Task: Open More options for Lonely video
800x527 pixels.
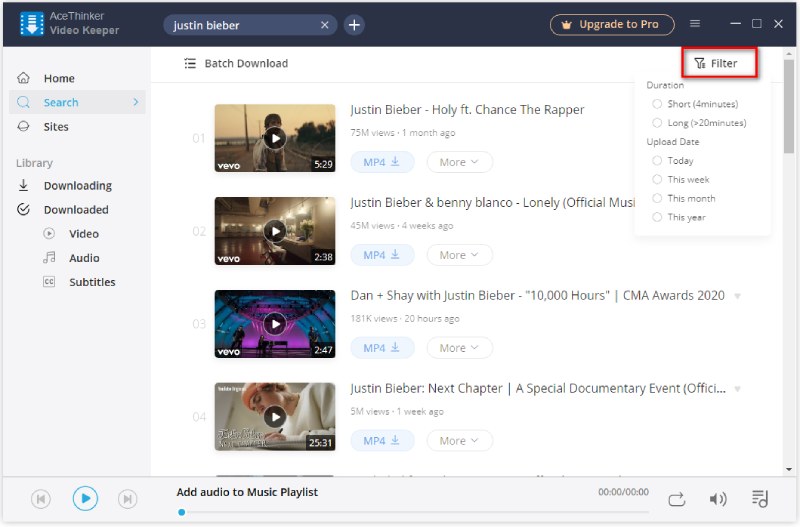Action: [460, 255]
